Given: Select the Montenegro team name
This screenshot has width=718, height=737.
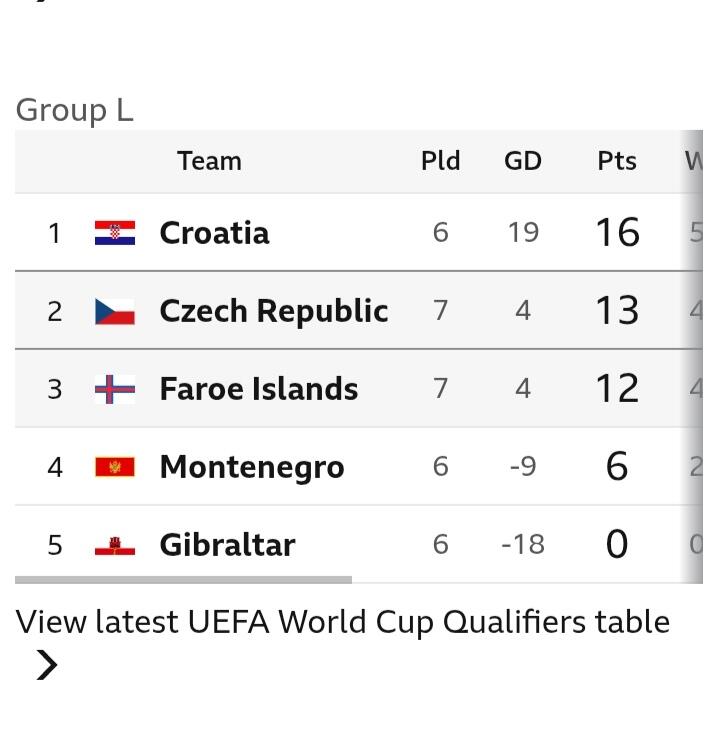Looking at the screenshot, I should [251, 467].
